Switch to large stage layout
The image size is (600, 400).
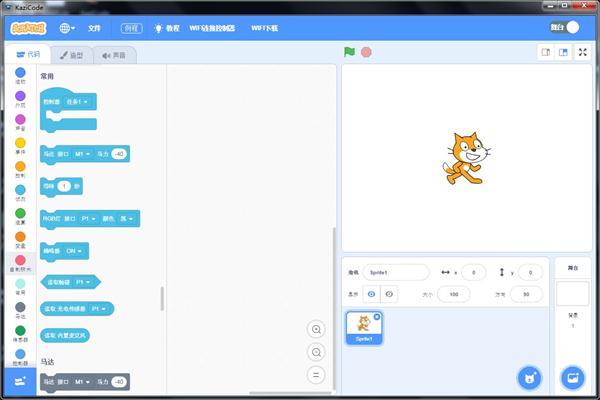point(563,52)
